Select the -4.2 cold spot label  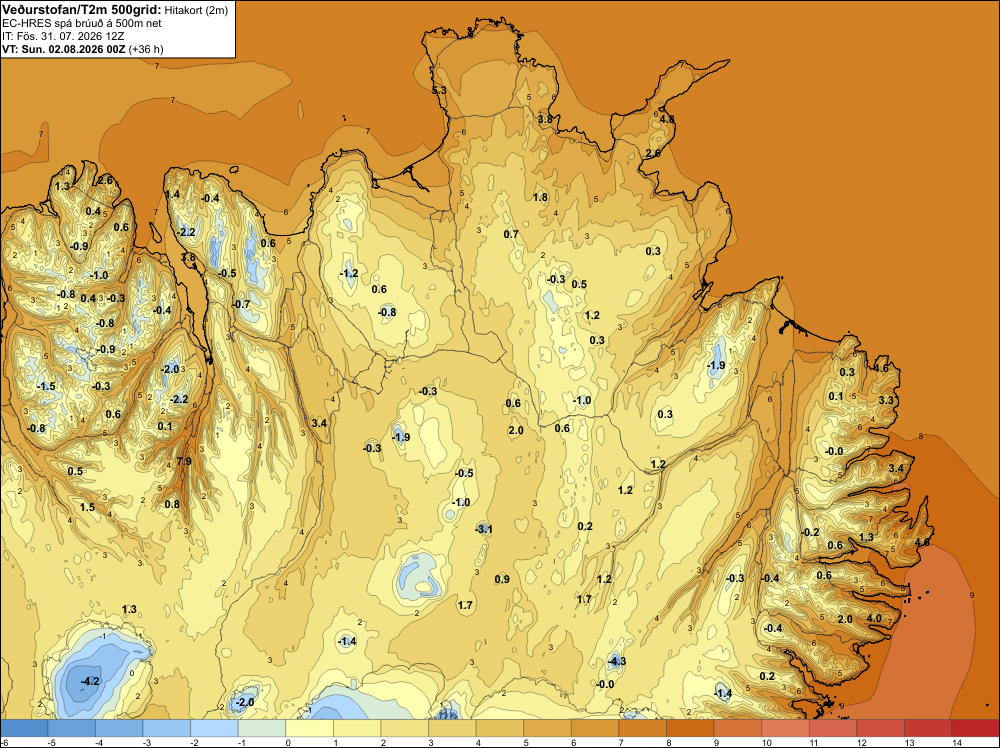[91, 681]
